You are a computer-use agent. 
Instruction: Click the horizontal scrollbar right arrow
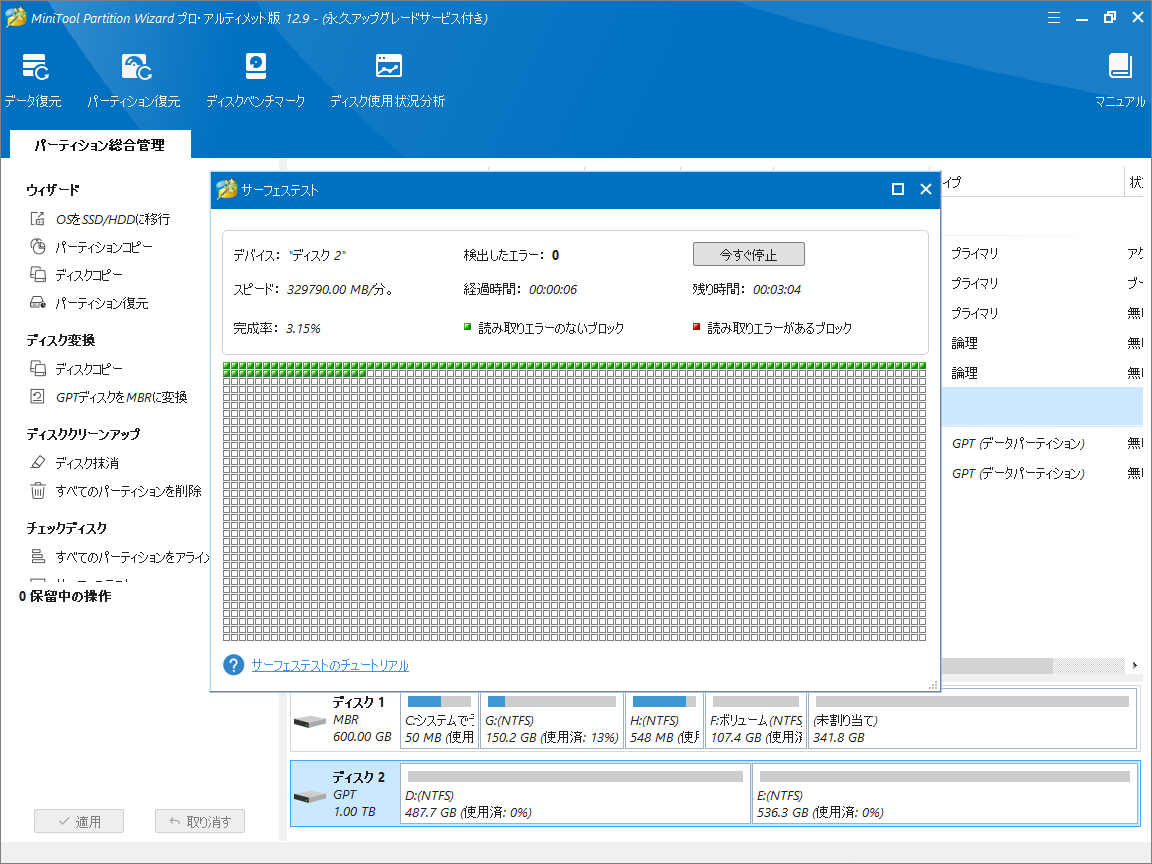(1134, 666)
